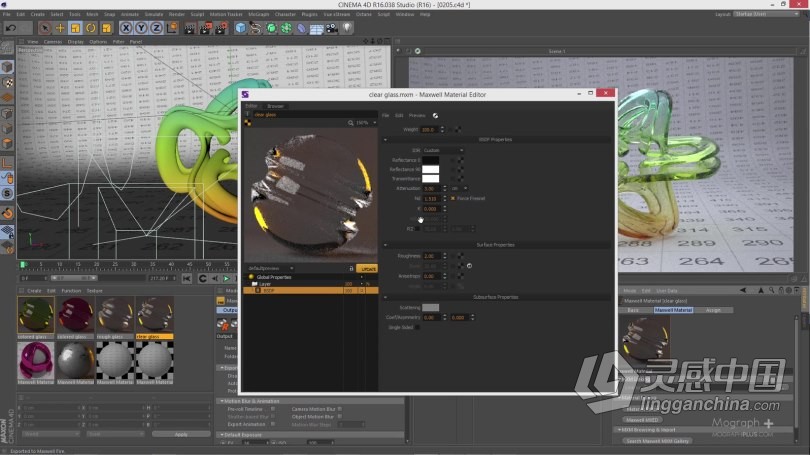Click the preview lock icon
The image size is (810, 455).
(x=351, y=269)
